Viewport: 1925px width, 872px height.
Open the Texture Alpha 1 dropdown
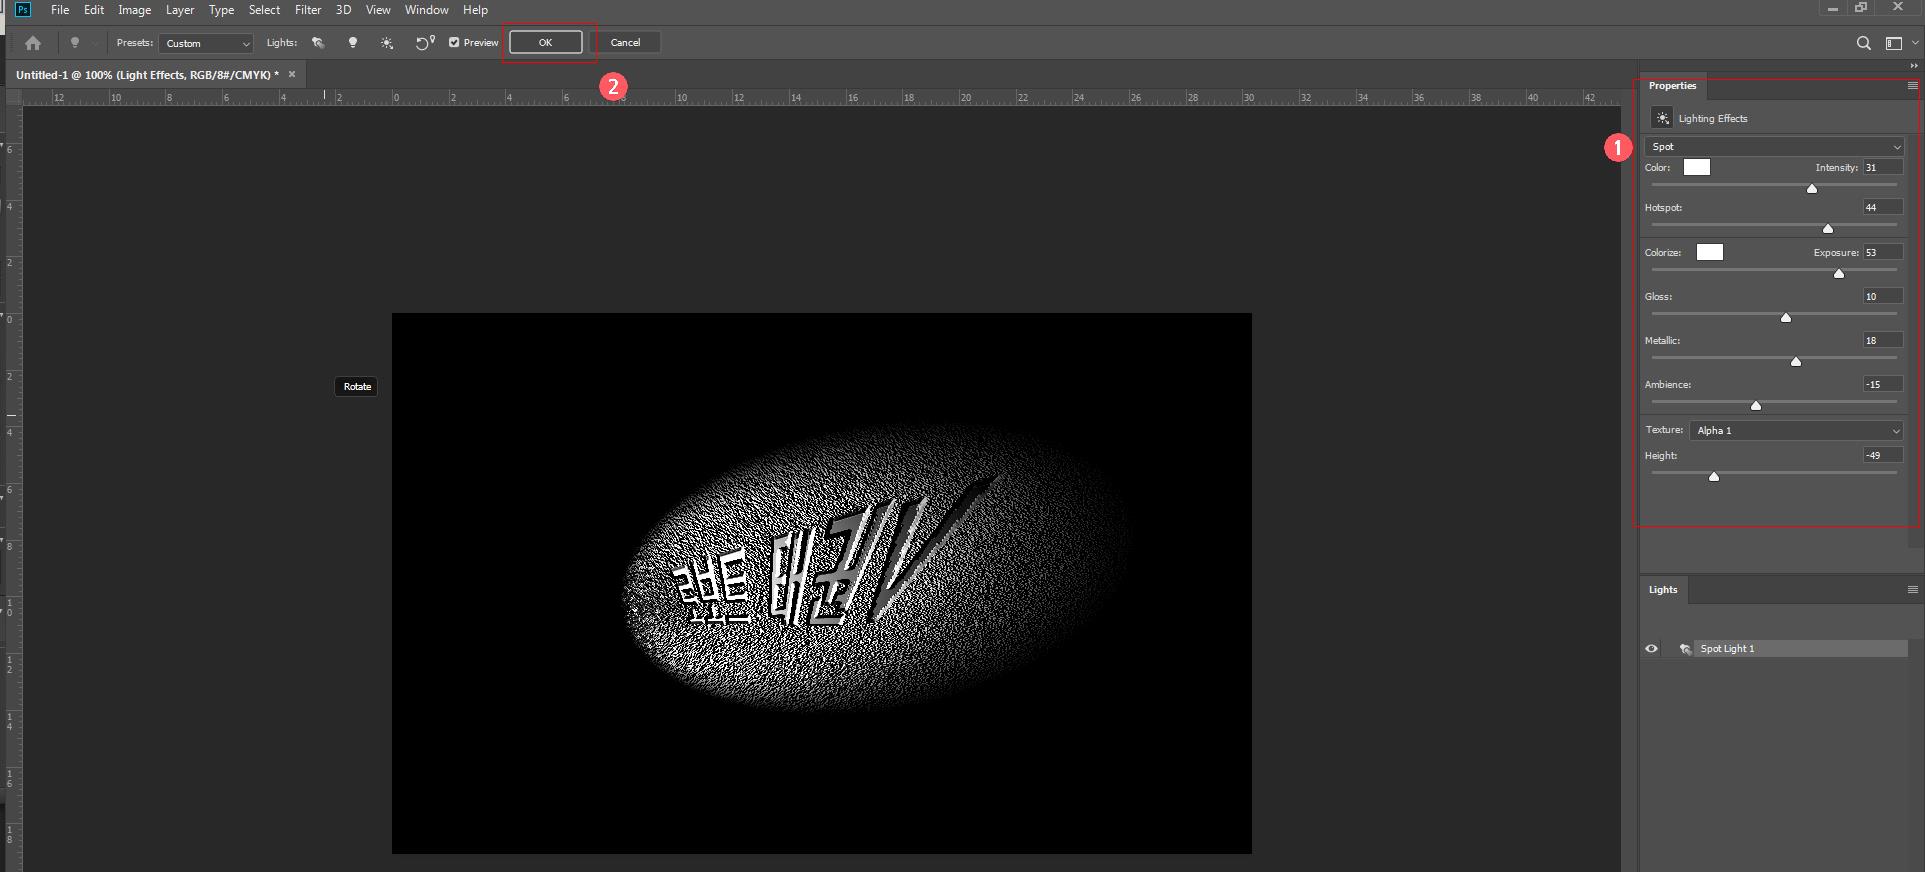click(x=1797, y=430)
